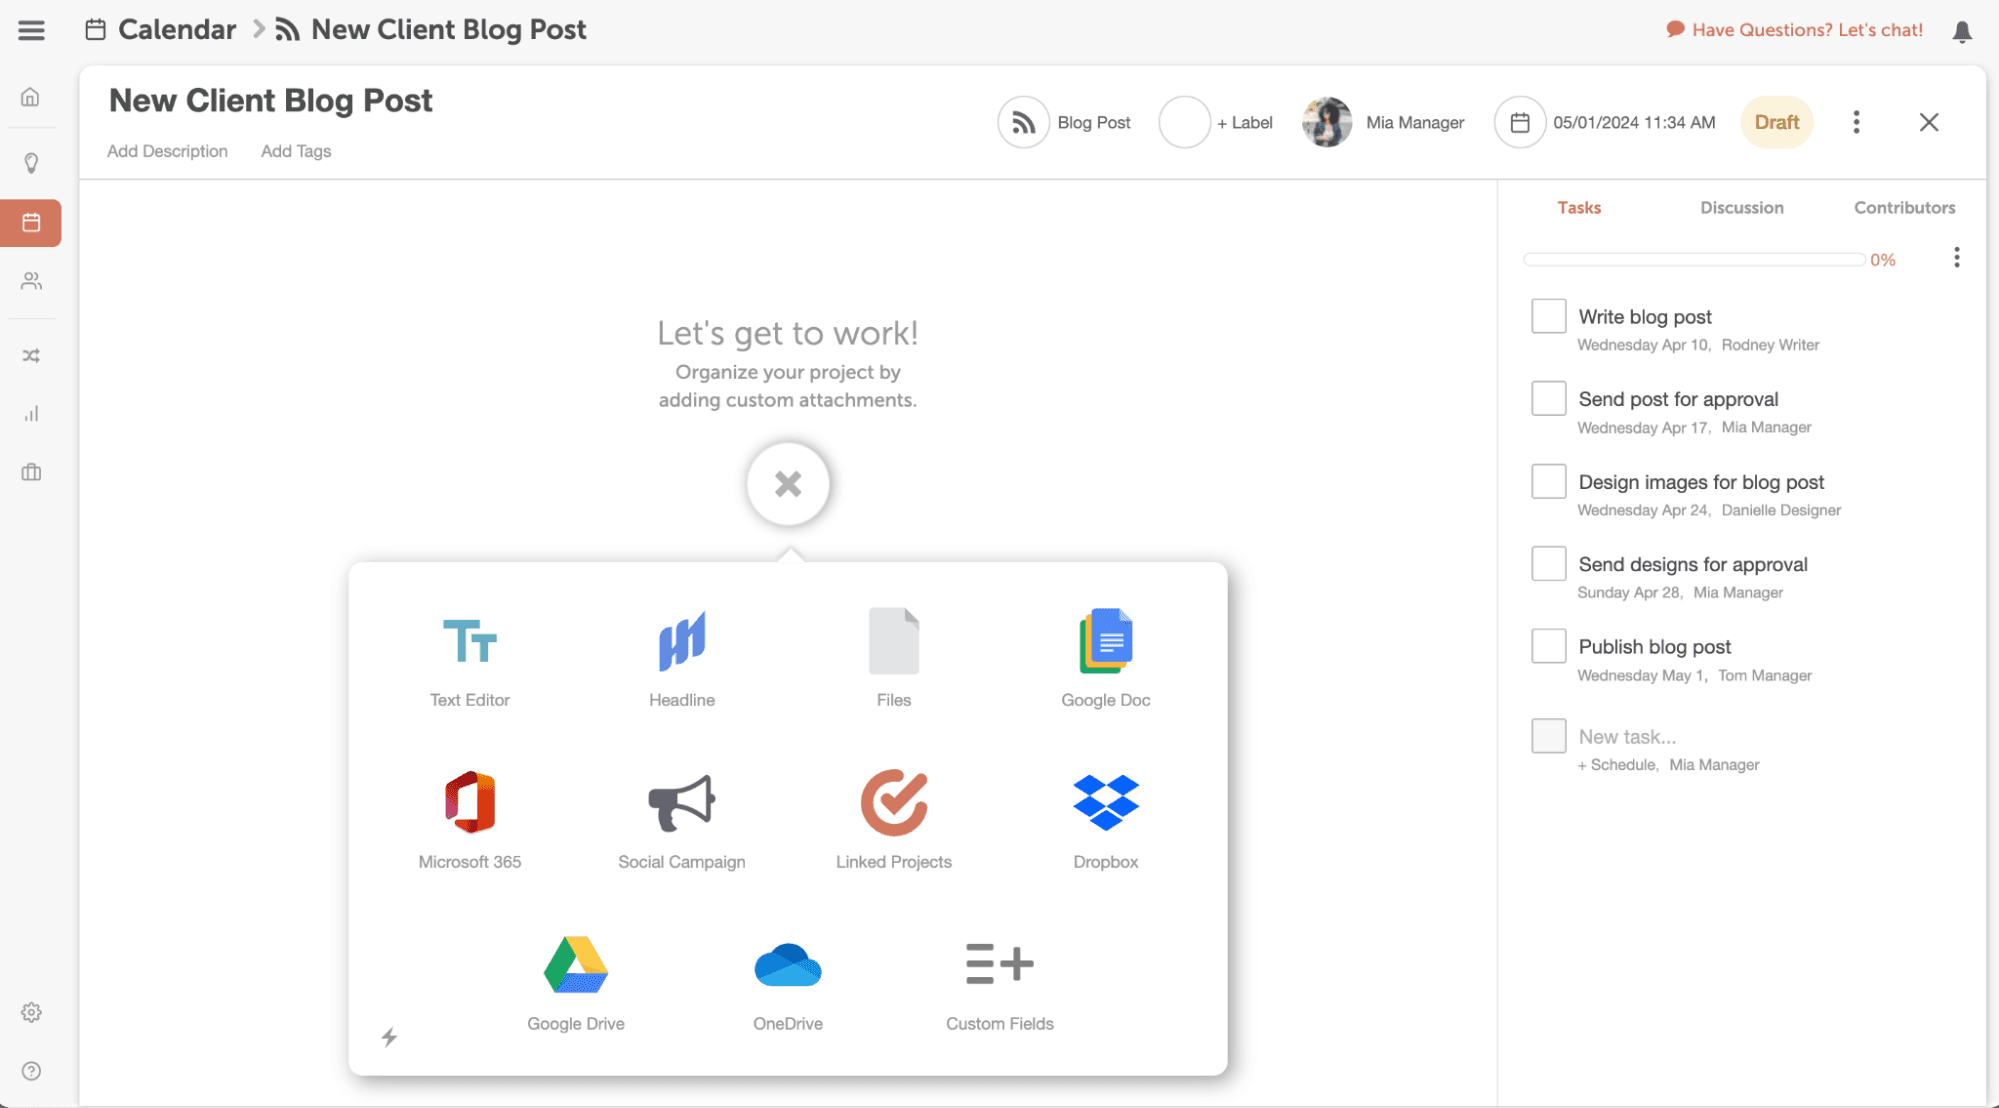Image resolution: width=1999 pixels, height=1108 pixels.
Task: Mark Send post for approval complete
Action: 1548,398
